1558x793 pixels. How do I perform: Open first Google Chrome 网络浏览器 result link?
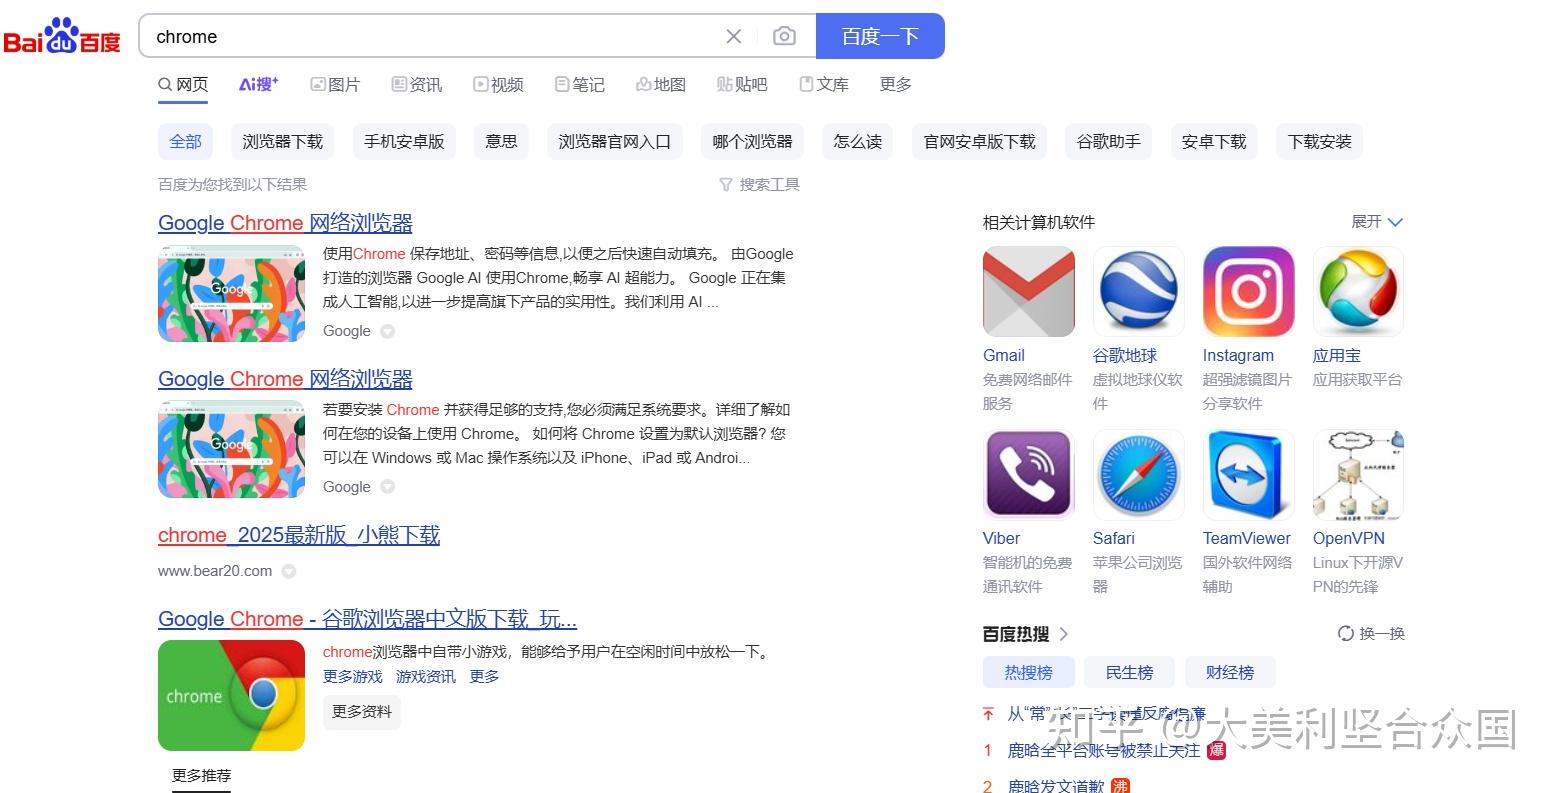[285, 223]
